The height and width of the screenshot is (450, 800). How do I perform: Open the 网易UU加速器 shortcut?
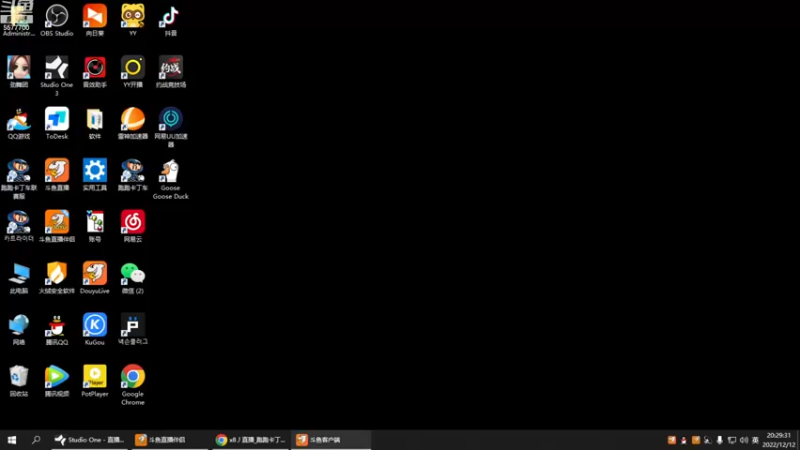[170, 127]
